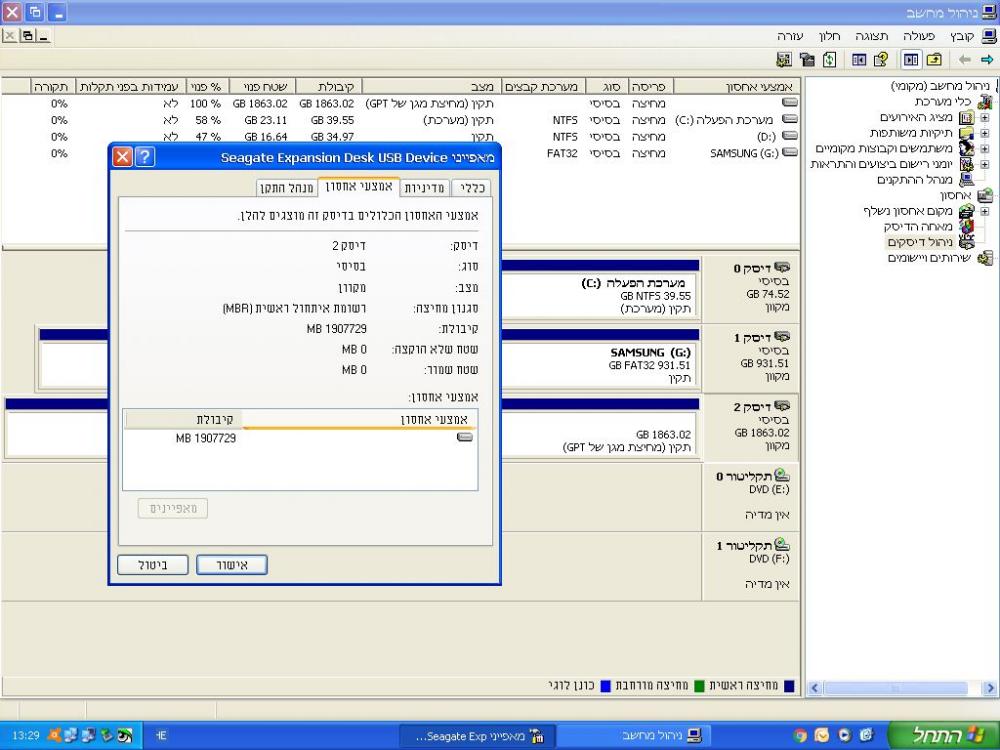Click the green forward arrow toolbar icon
The height and width of the screenshot is (750, 1000).
[987, 59]
